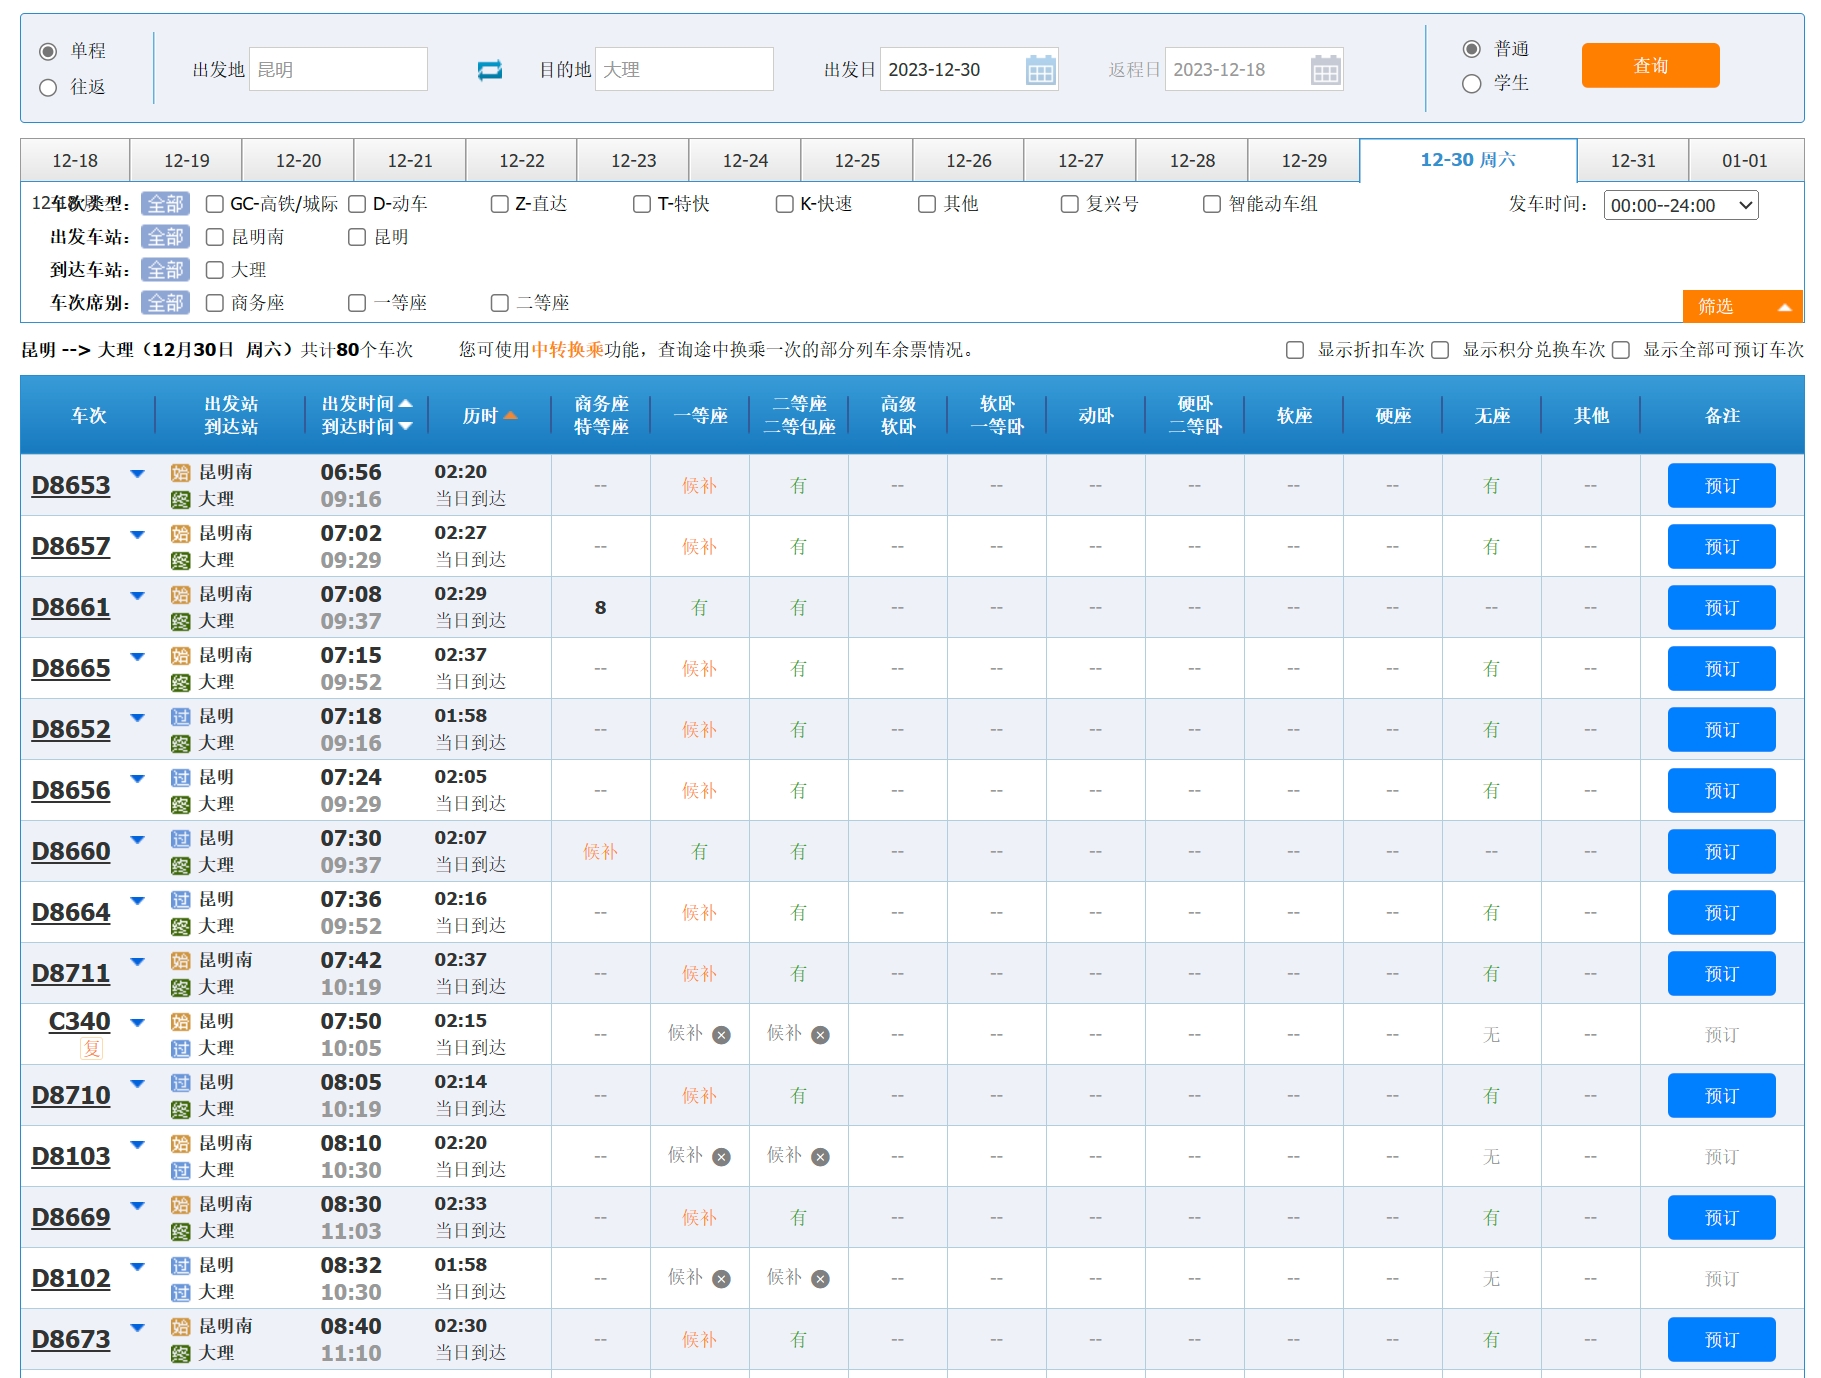Screen dimensions: 1821x1378
Task: Collapse the 筛选 filter panel
Action: pos(1742,306)
